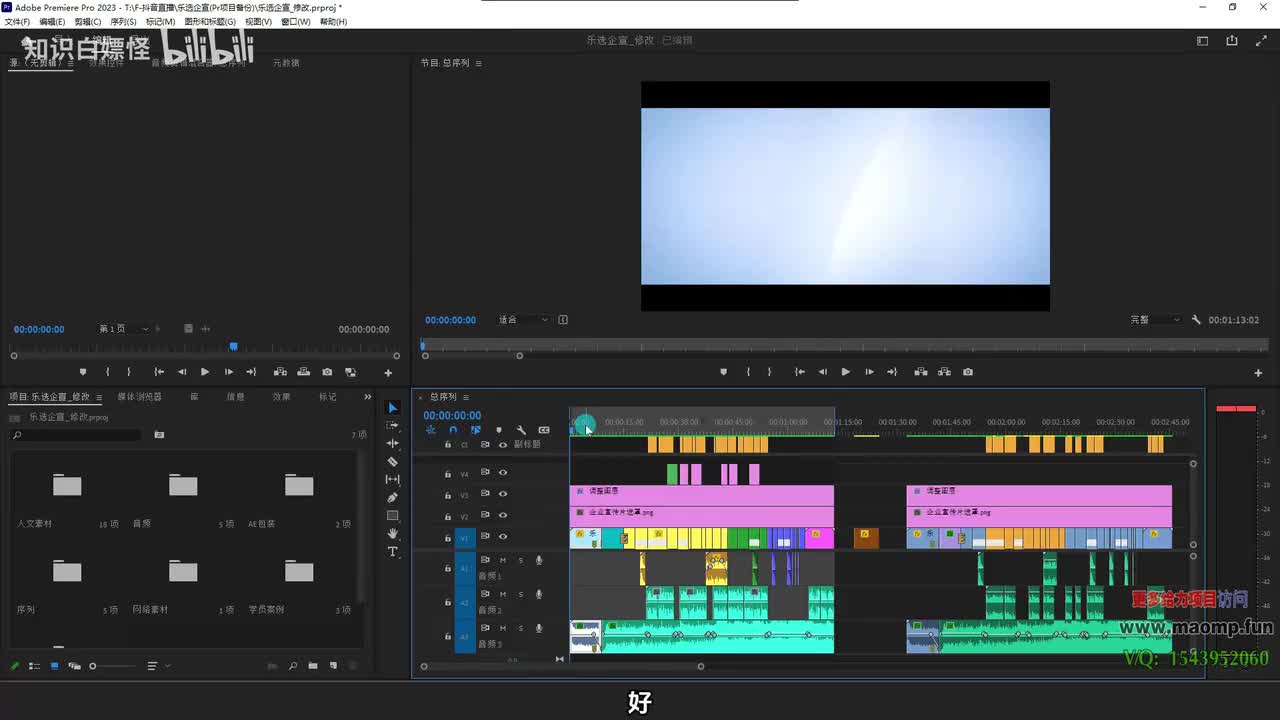Click Export Frame camera in Source Monitor
This screenshot has height=720, width=1280.
tap(327, 372)
